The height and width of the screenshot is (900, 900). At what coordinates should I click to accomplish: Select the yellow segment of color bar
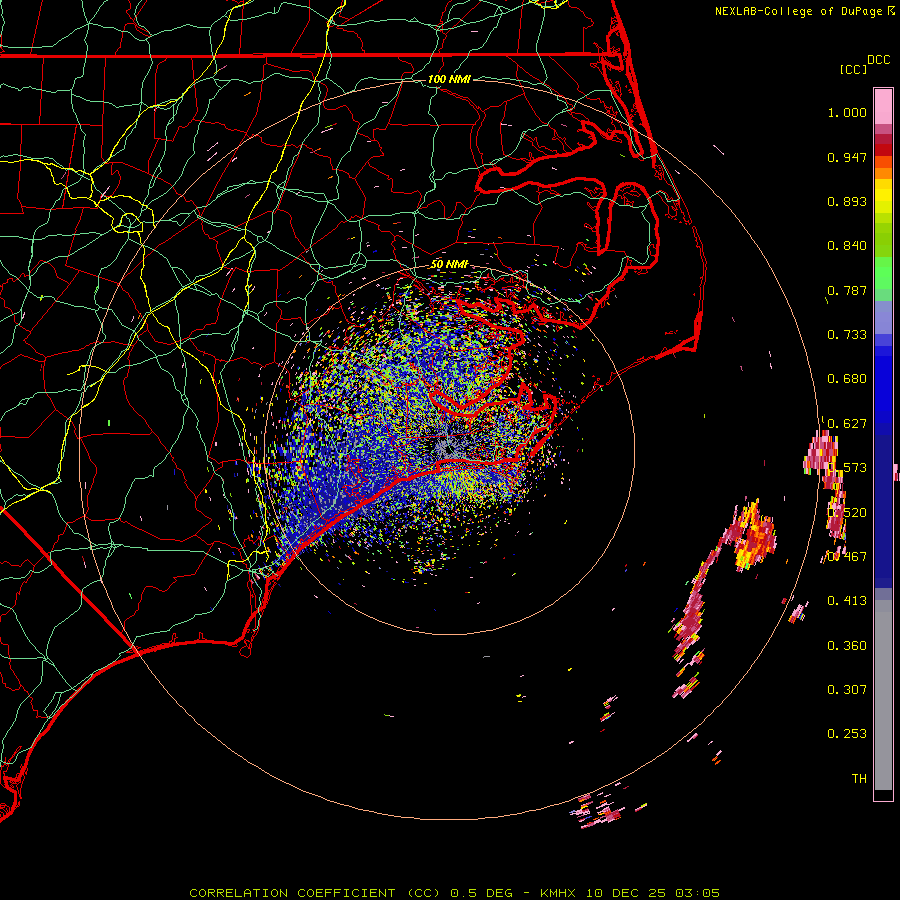point(883,197)
